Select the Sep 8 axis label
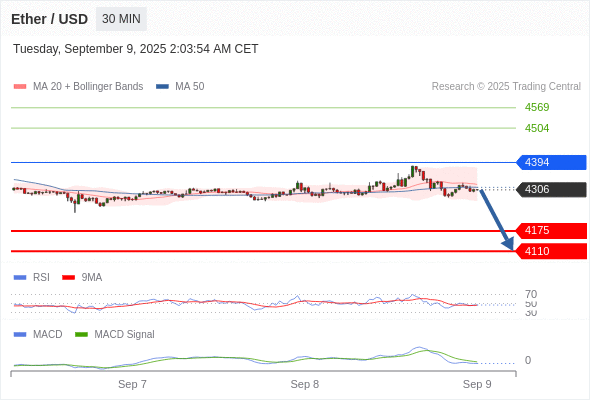This screenshot has height=400, width=590. [x=304, y=384]
